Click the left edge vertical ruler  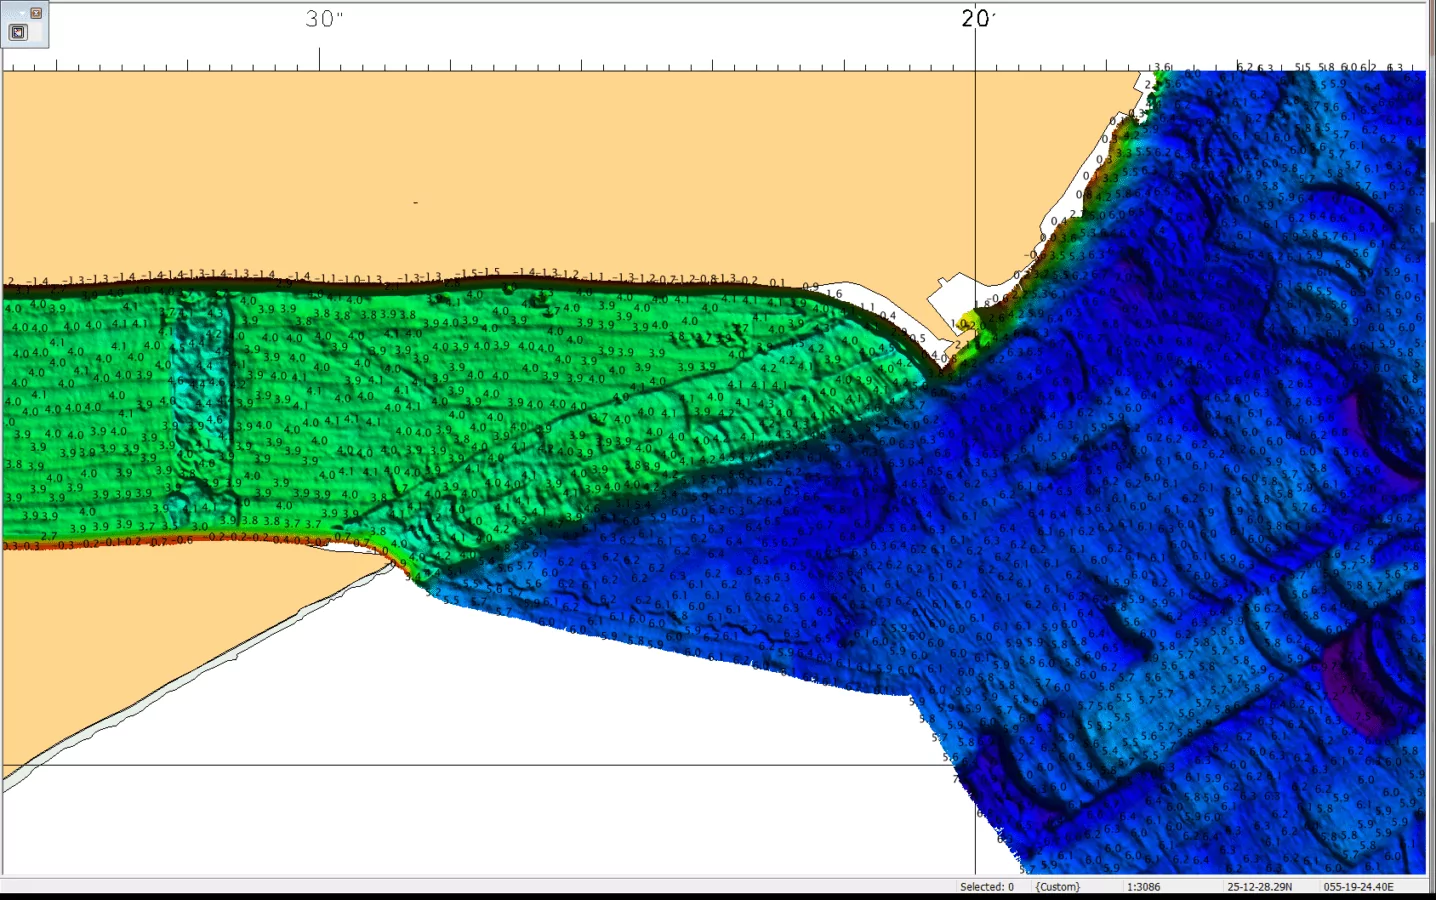coord(4,400)
